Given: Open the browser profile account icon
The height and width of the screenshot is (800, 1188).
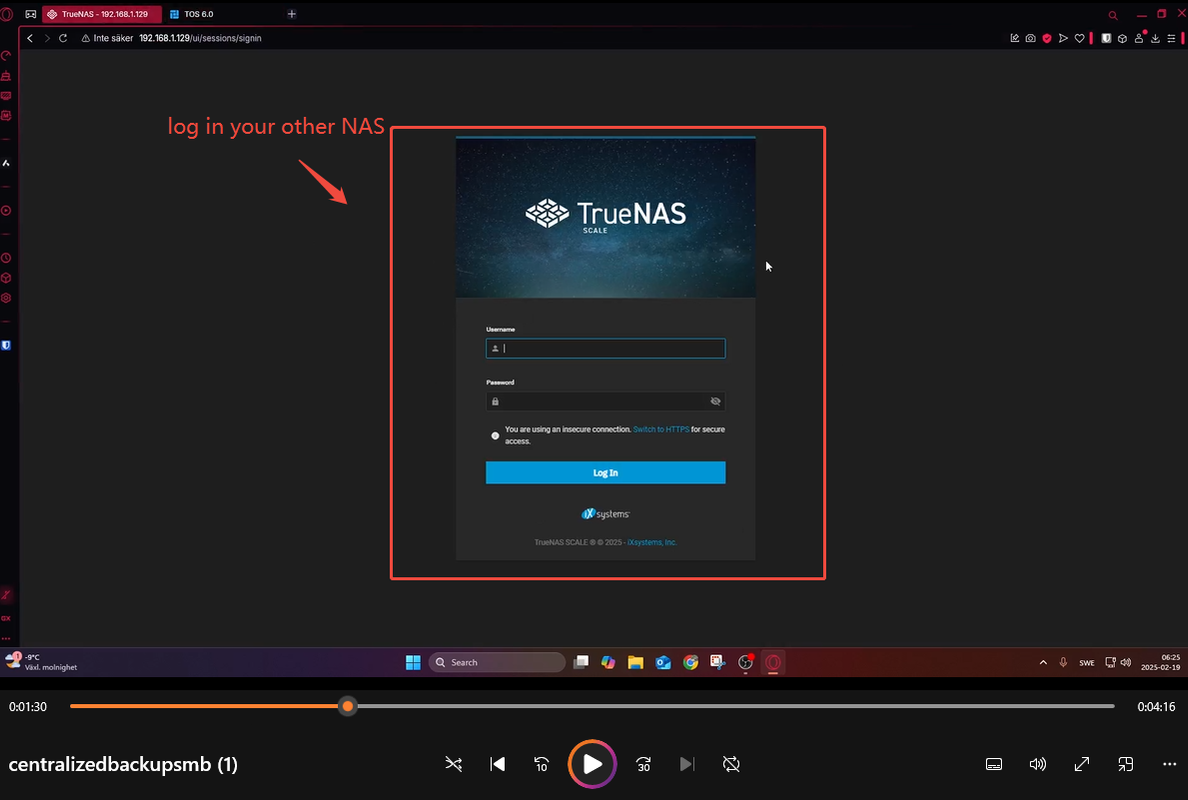Looking at the screenshot, I should click(x=1139, y=38).
